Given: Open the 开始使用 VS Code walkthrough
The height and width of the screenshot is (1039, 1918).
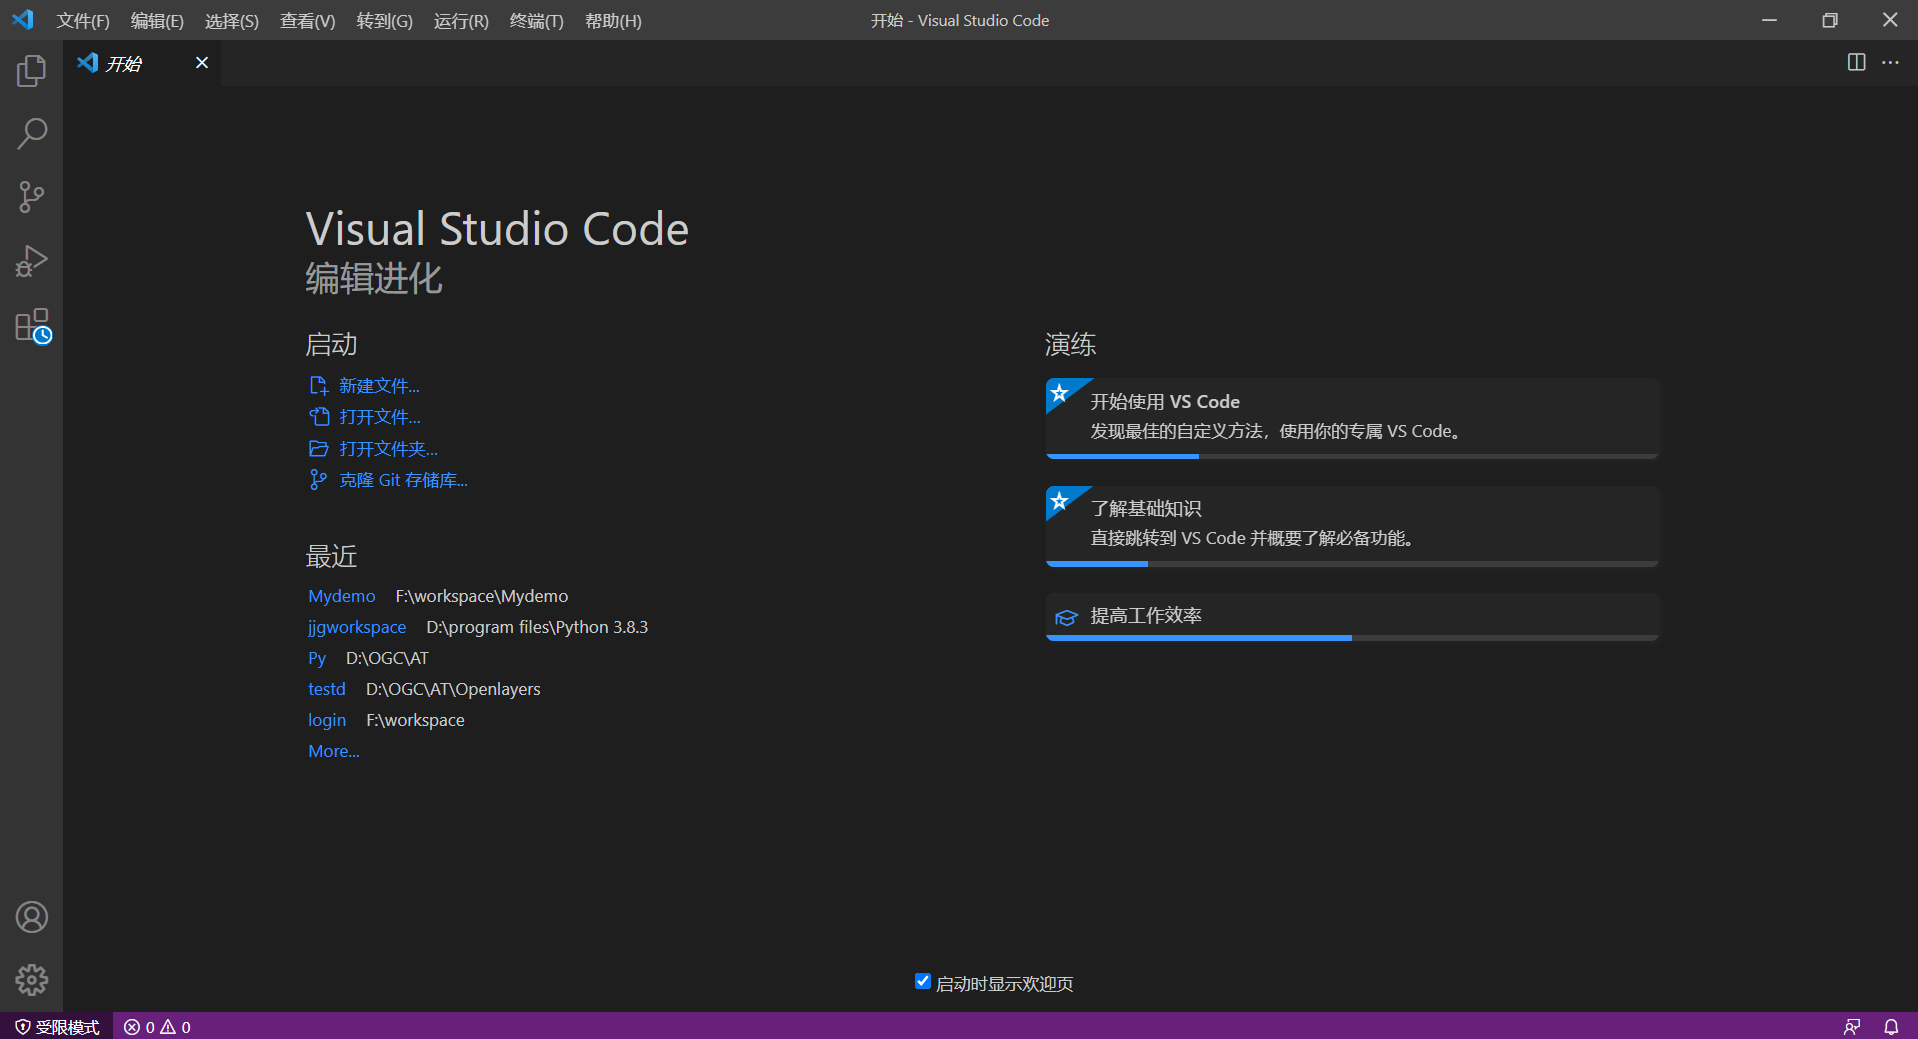Looking at the screenshot, I should pyautogui.click(x=1352, y=418).
